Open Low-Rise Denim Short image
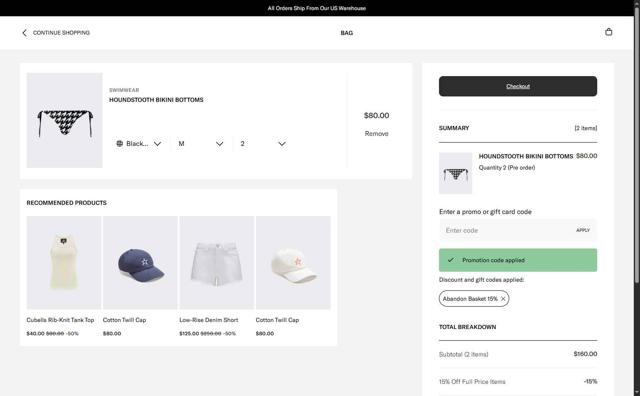The image size is (640, 396). pos(217,263)
